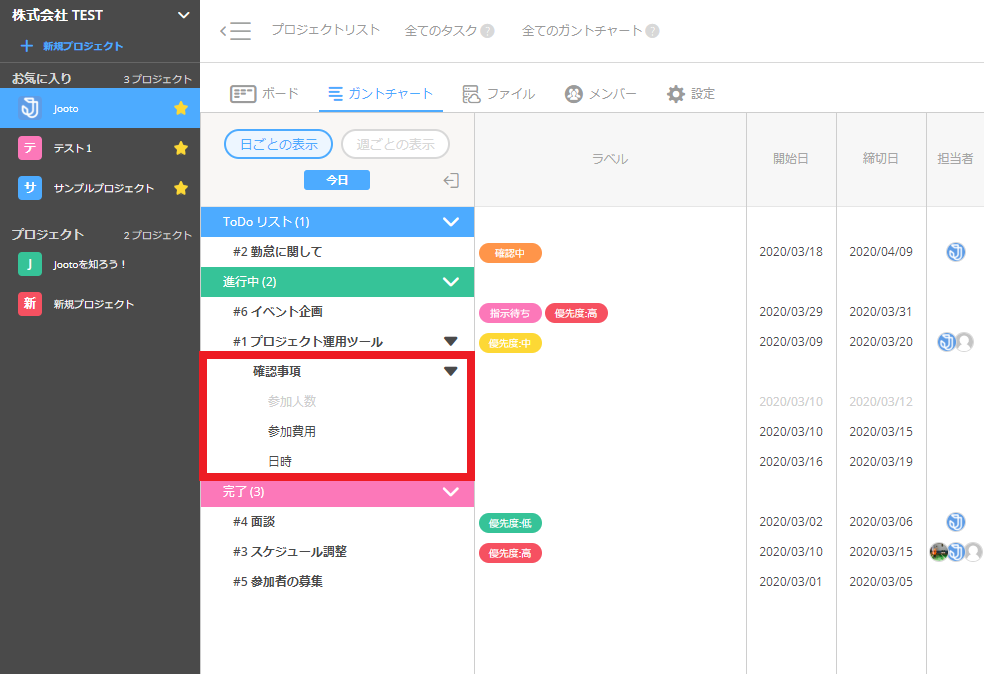Switch to 週ごとの表示 weekly view
984x674 pixels.
coord(395,144)
